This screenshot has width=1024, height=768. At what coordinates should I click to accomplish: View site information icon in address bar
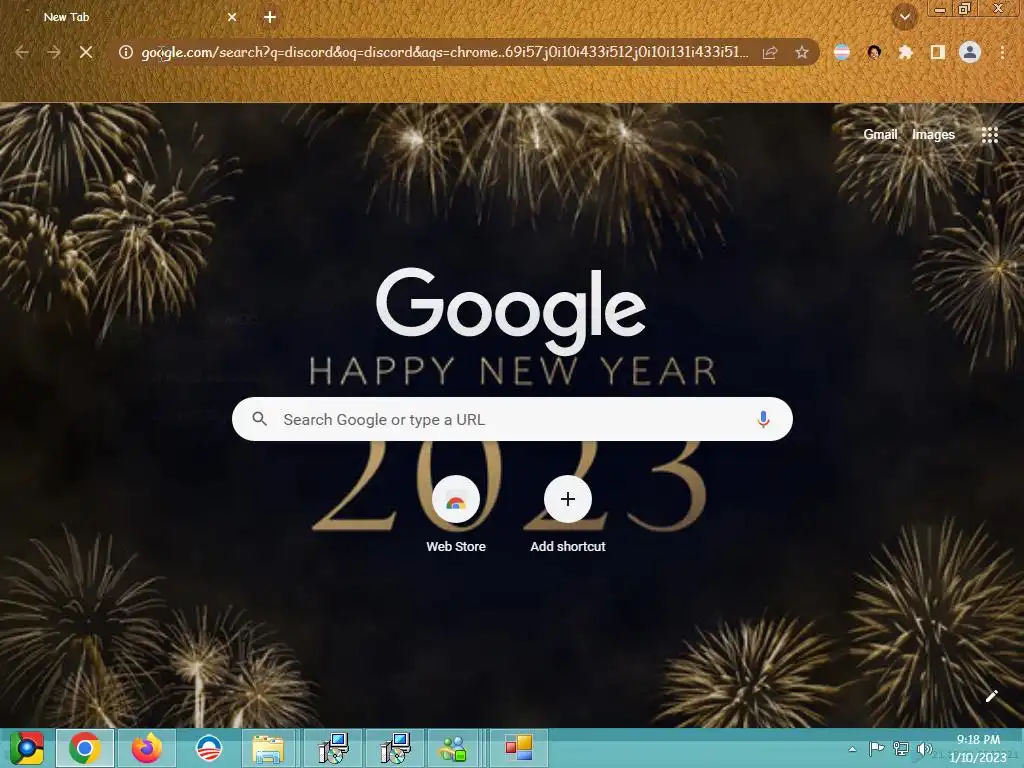(x=126, y=52)
